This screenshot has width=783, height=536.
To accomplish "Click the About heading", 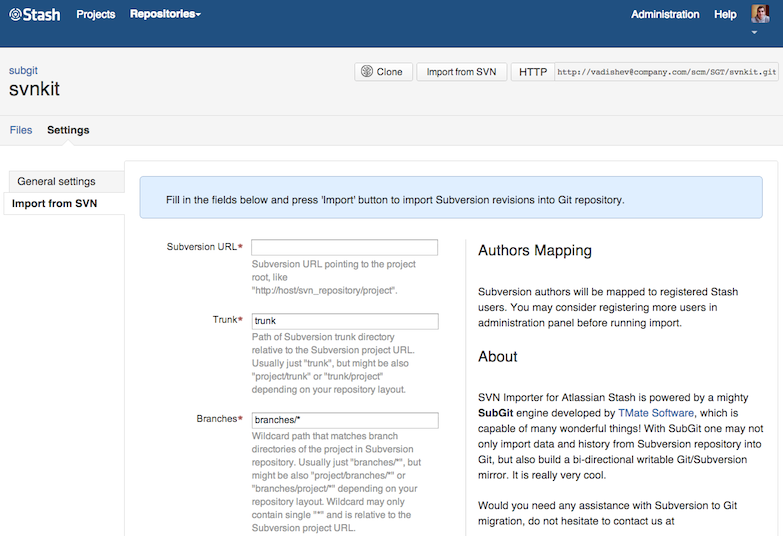I will (x=498, y=357).
